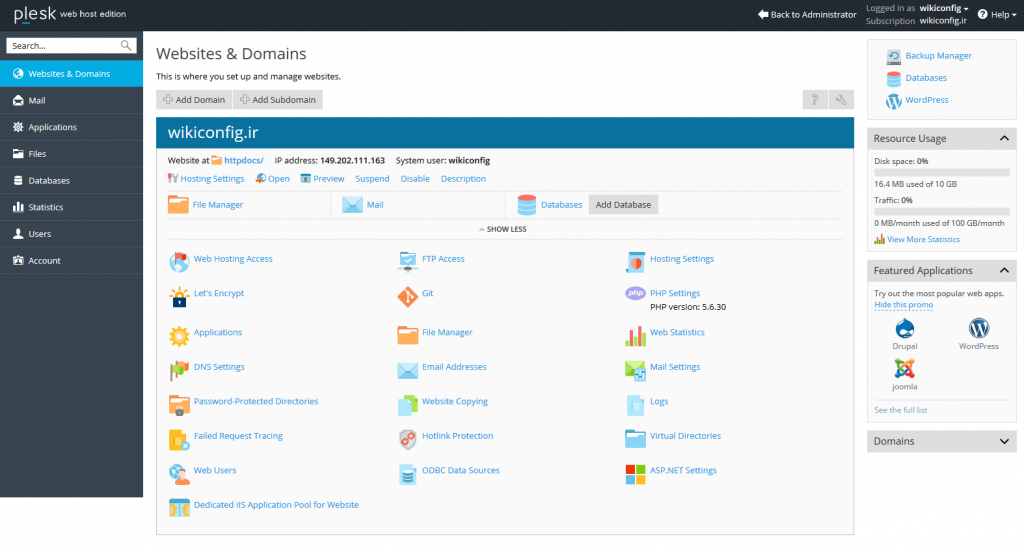Open the Mail sidebar menu item
Image resolution: width=1024 pixels, height=554 pixels.
click(37, 101)
